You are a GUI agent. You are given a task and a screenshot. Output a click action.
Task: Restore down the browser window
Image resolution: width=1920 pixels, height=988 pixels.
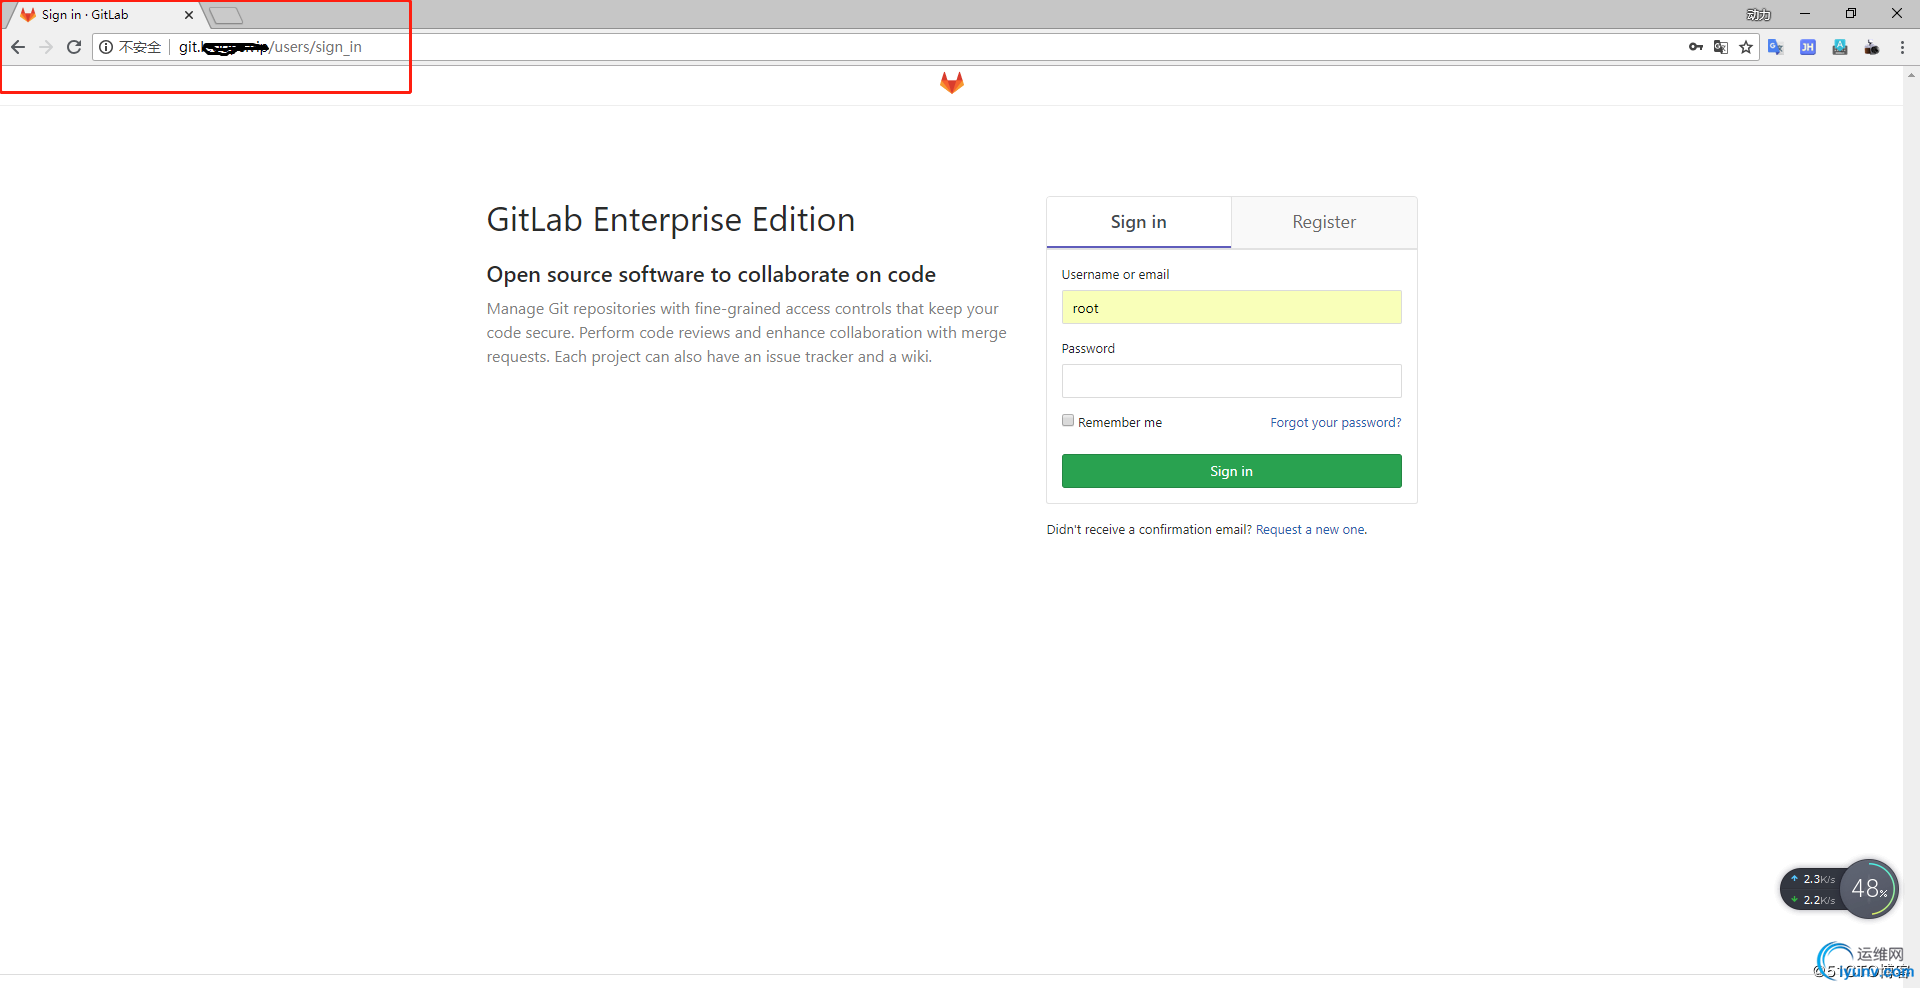tap(1851, 14)
